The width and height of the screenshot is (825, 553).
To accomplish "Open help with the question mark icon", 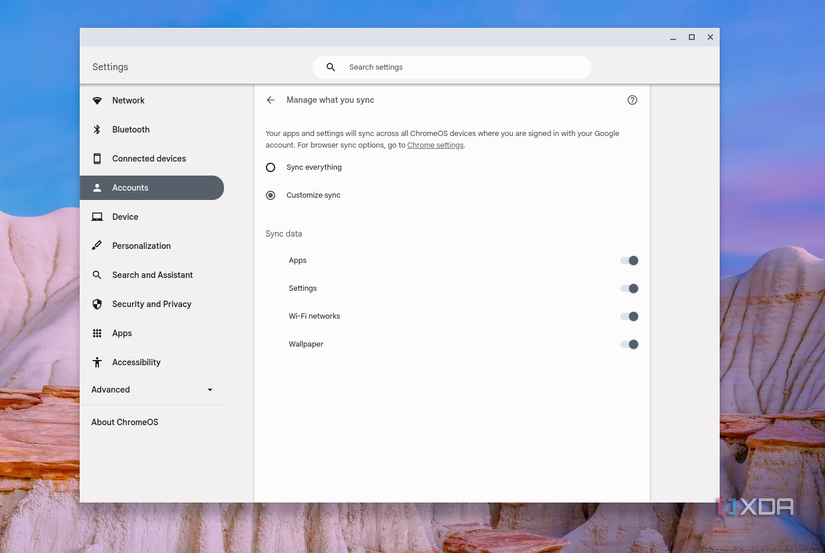I will (x=632, y=100).
